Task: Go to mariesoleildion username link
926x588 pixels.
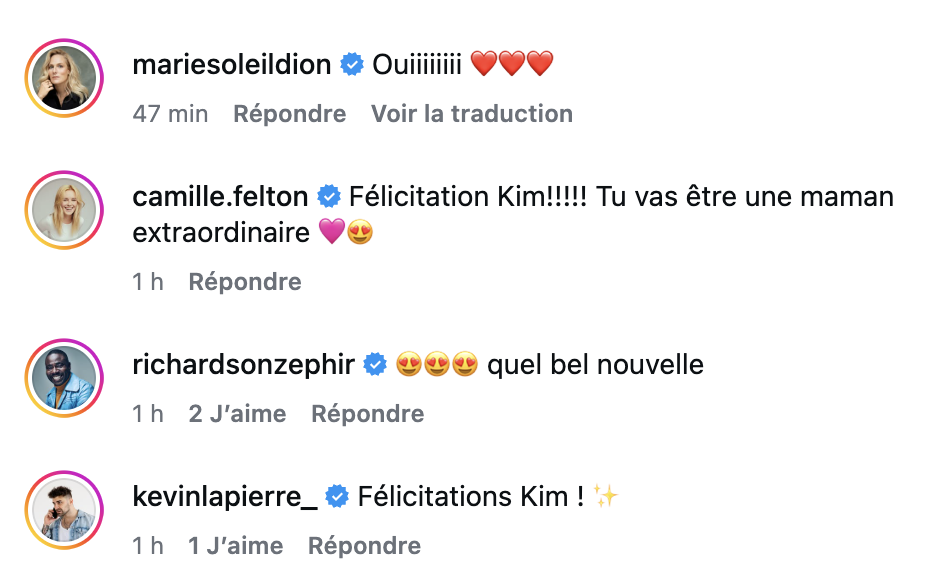Action: pyautogui.click(x=231, y=65)
